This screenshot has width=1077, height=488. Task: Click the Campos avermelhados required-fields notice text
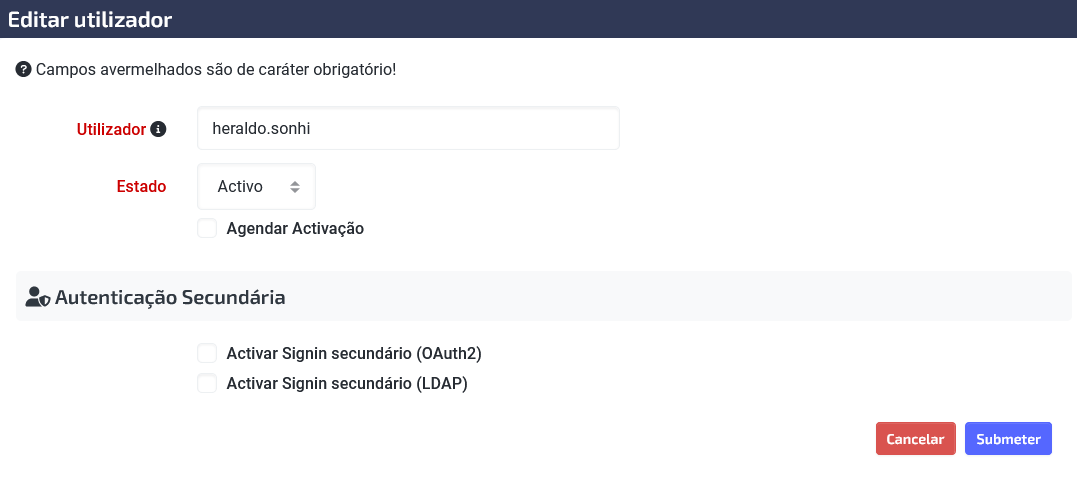(x=216, y=69)
